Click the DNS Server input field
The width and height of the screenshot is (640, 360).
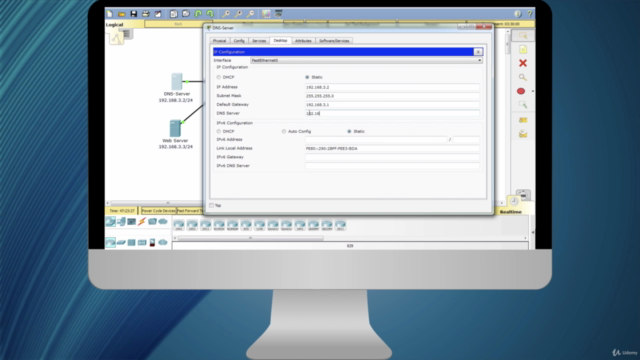coord(392,113)
